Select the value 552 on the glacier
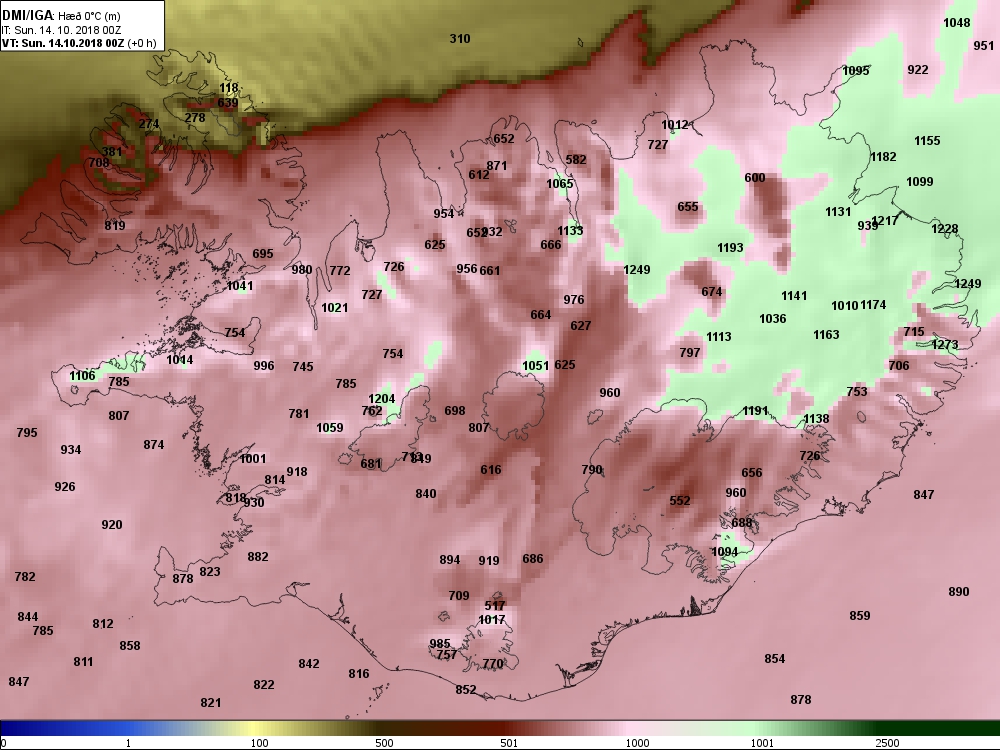 [680, 501]
